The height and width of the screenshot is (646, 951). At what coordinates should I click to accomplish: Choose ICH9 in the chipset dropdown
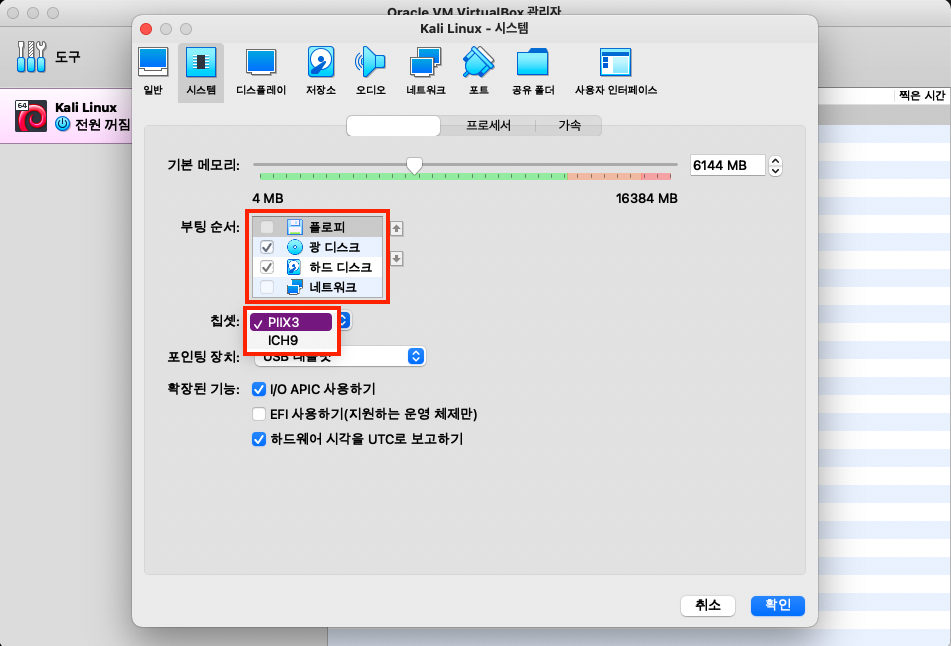pyautogui.click(x=291, y=340)
